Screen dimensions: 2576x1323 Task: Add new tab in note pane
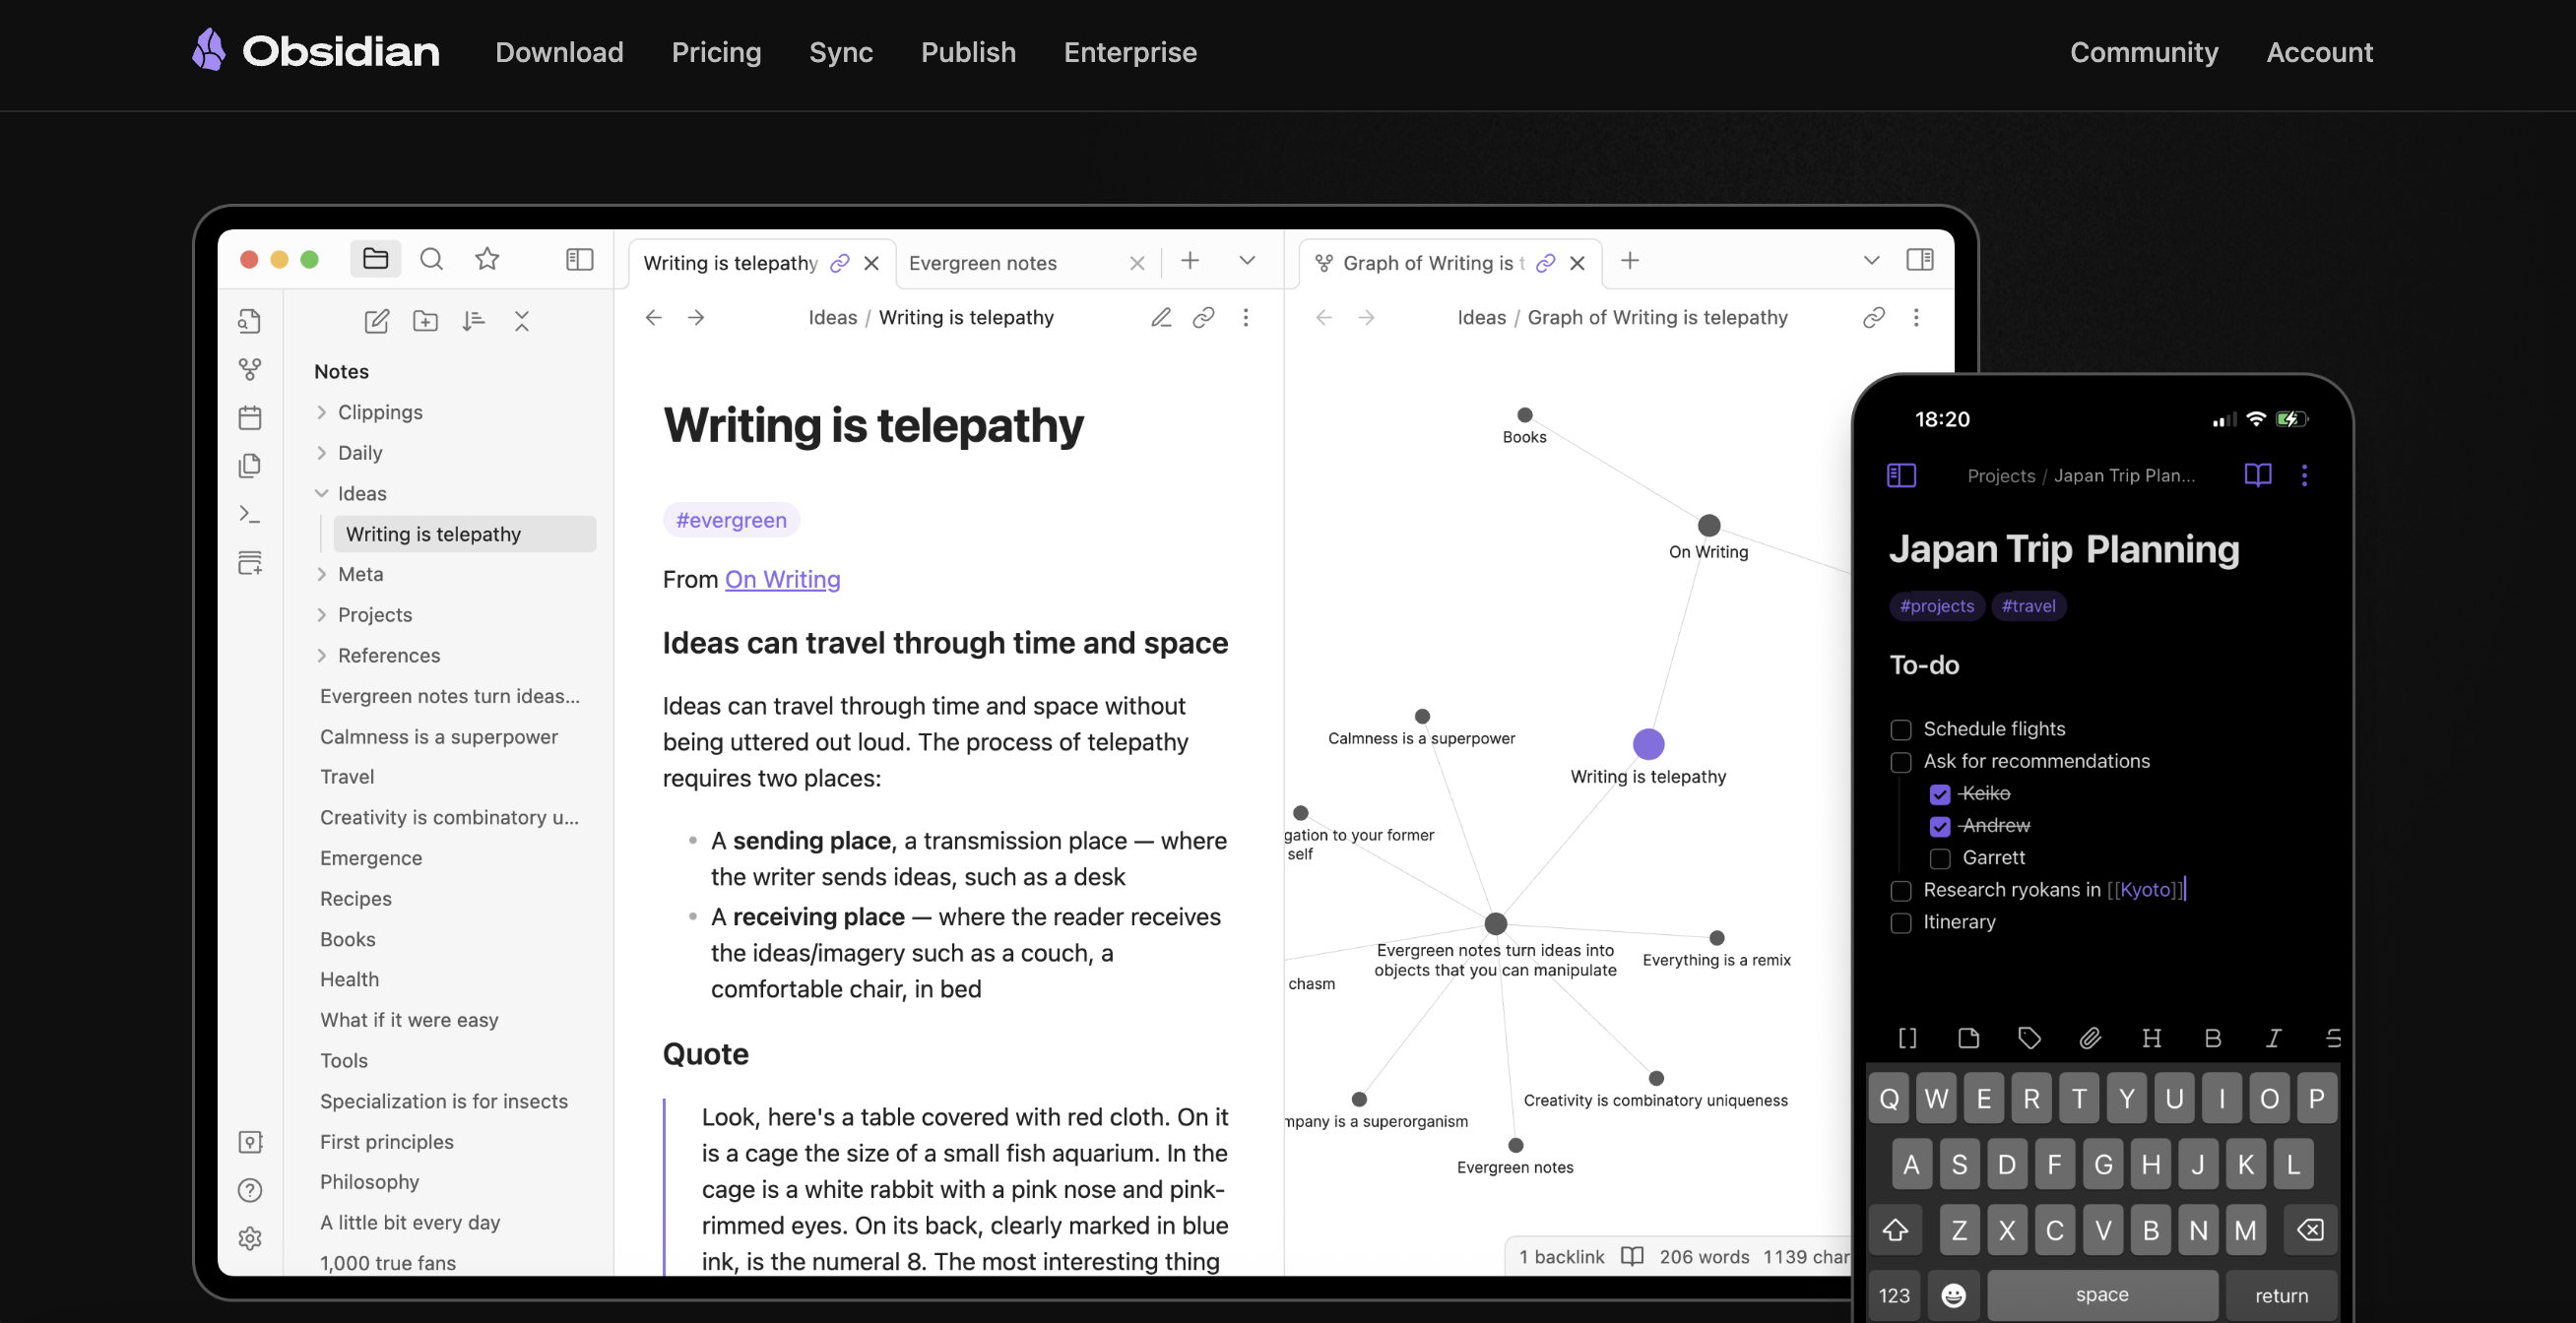[1189, 260]
